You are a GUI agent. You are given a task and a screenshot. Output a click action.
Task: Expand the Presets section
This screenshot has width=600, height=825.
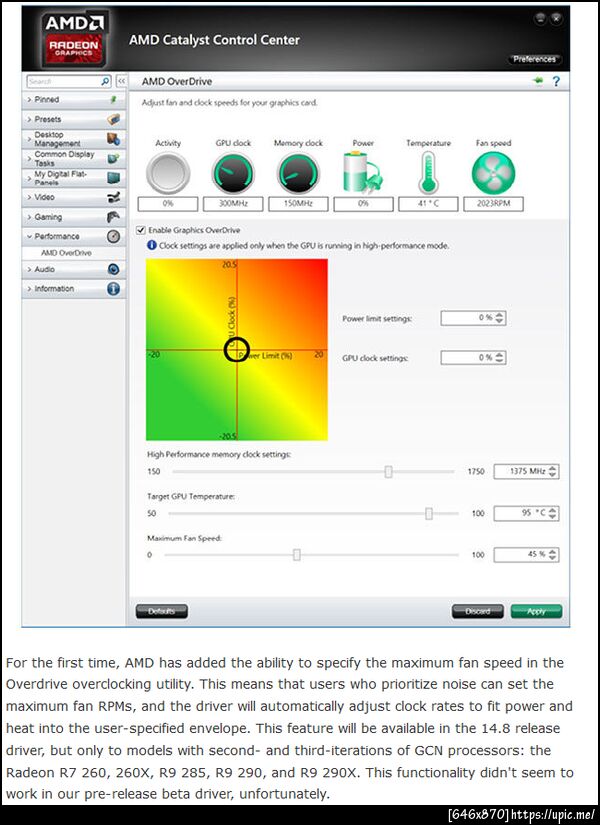(x=74, y=119)
